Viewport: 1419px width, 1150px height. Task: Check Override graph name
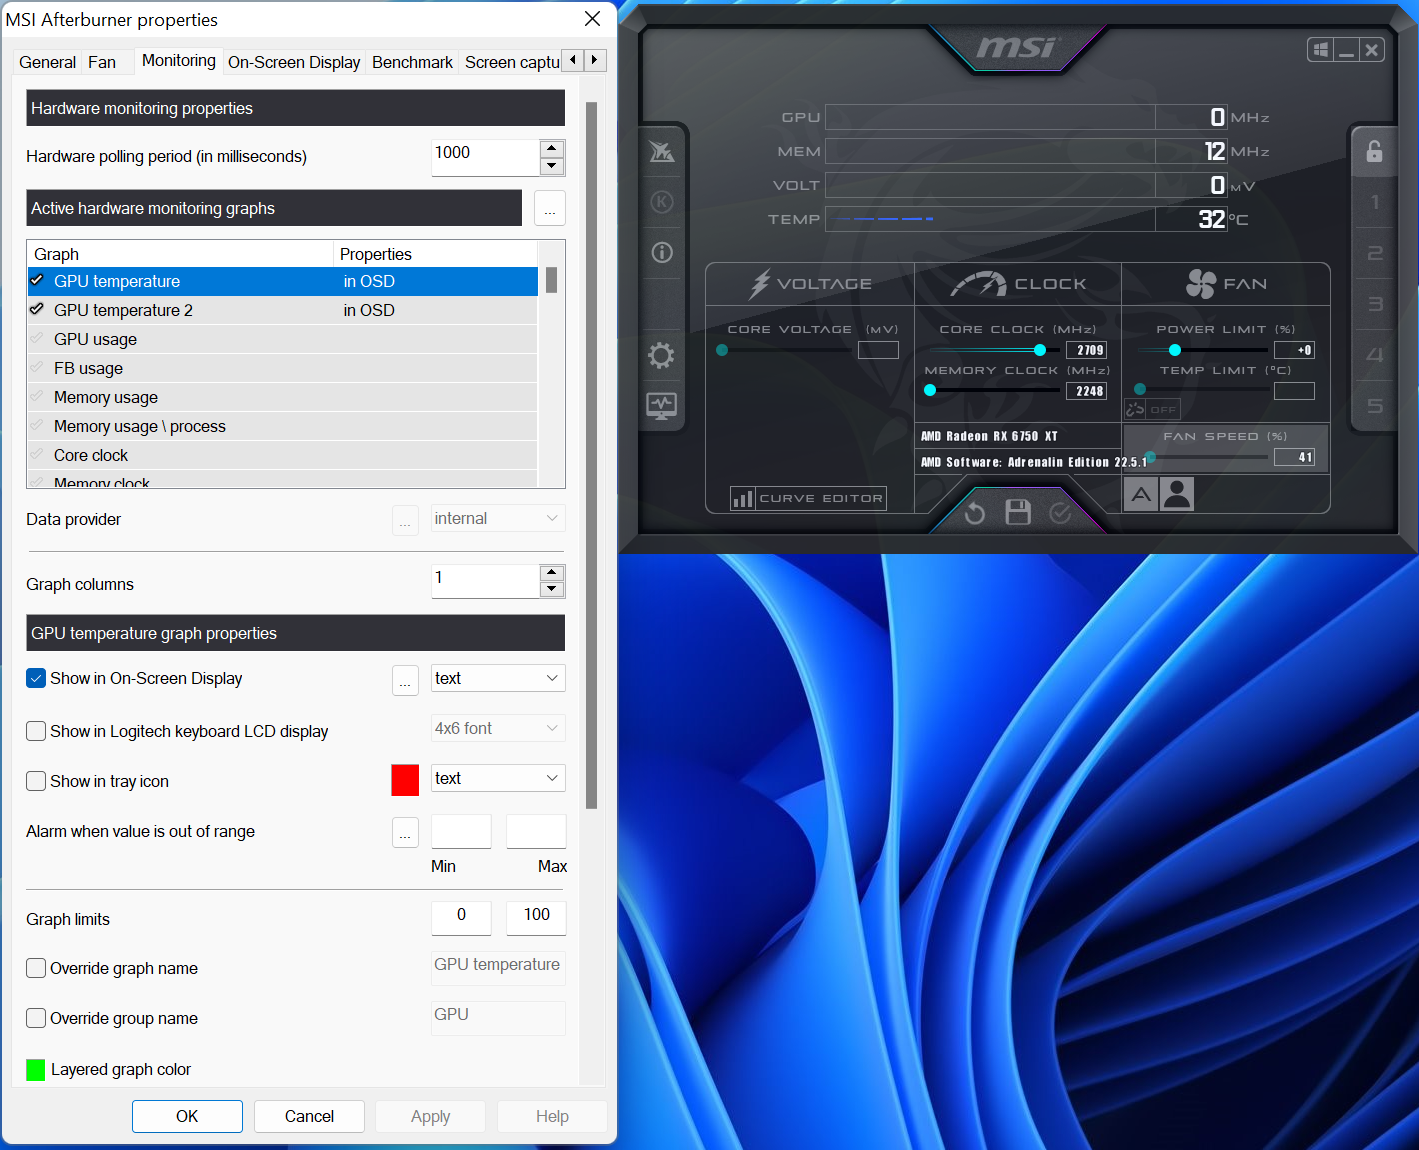click(36, 968)
